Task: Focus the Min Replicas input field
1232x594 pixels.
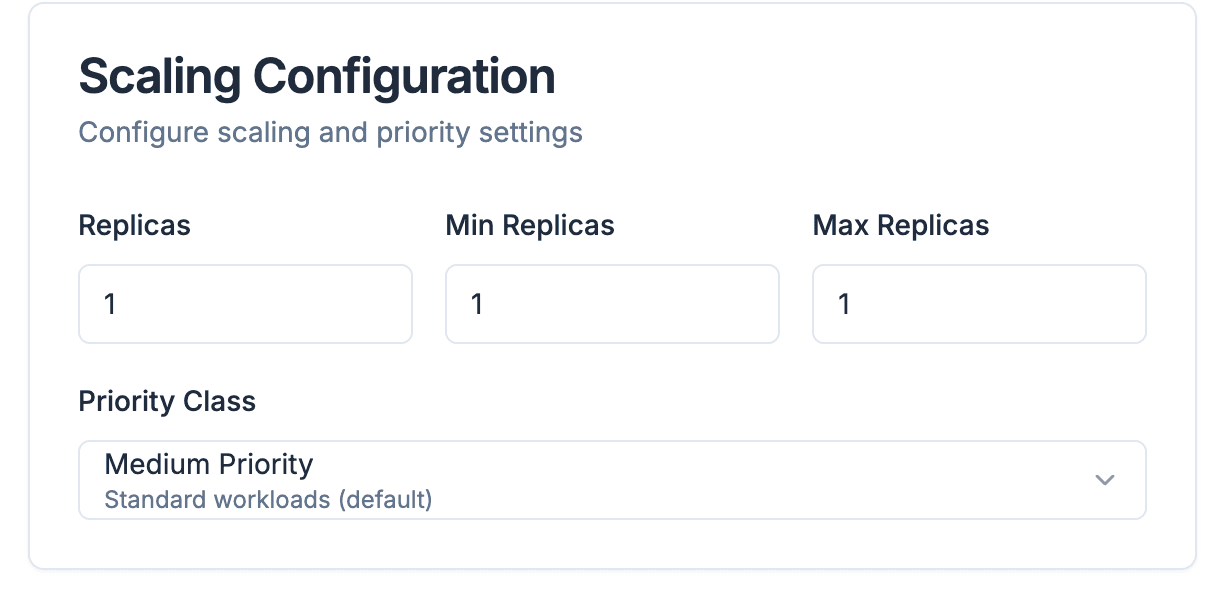Action: (x=612, y=304)
